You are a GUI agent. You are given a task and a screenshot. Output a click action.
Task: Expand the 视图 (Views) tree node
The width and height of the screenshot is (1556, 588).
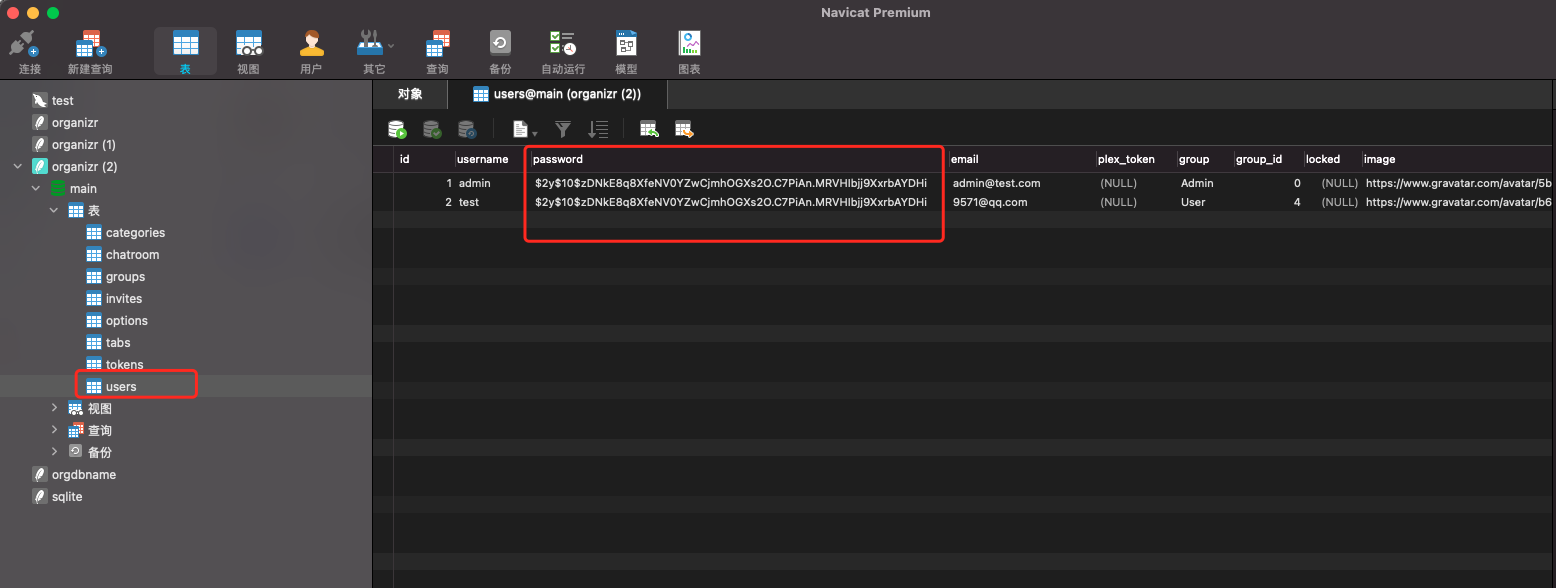point(55,409)
